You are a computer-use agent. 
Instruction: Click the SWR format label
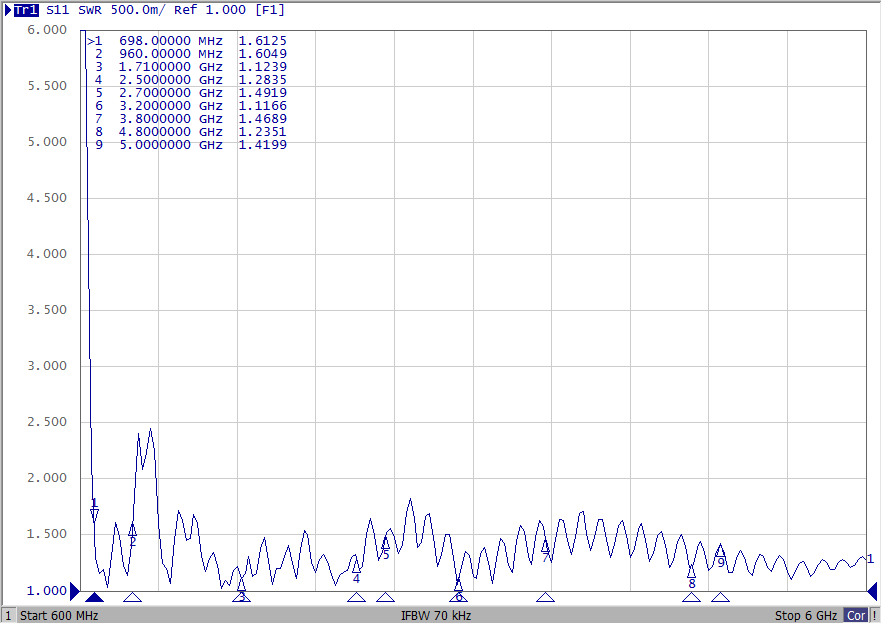pos(90,10)
